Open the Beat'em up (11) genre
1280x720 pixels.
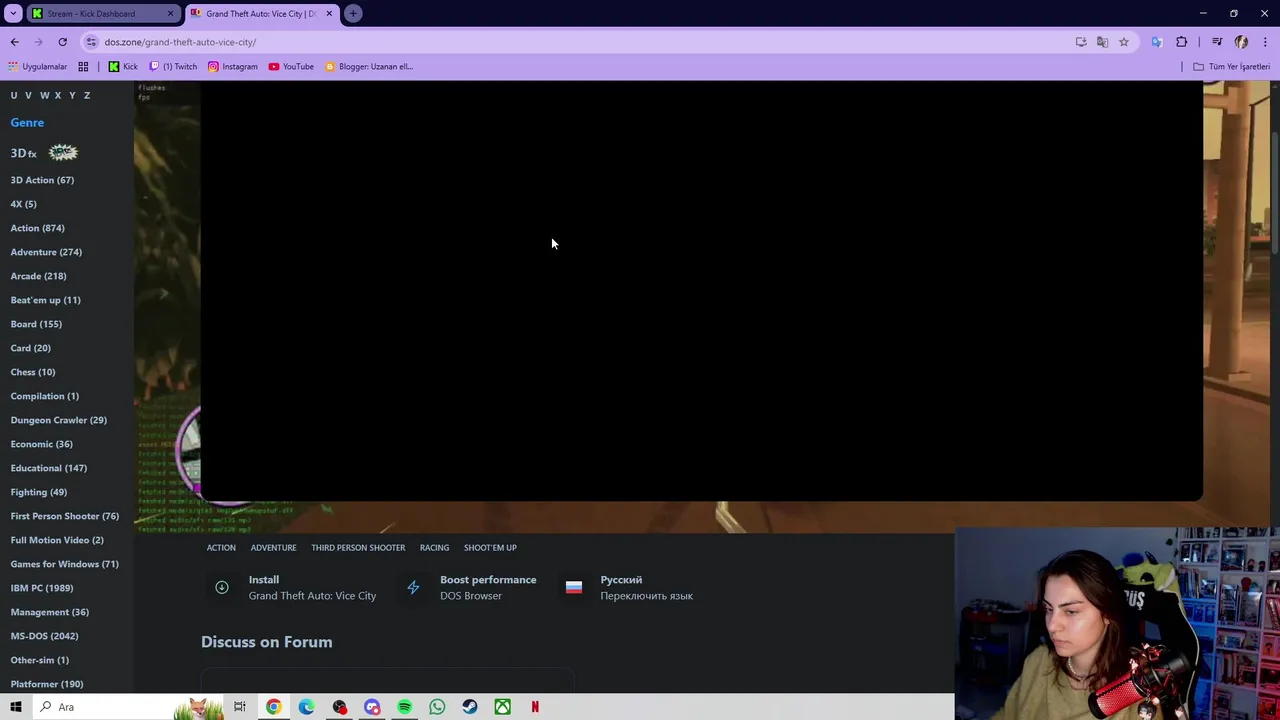click(x=45, y=300)
